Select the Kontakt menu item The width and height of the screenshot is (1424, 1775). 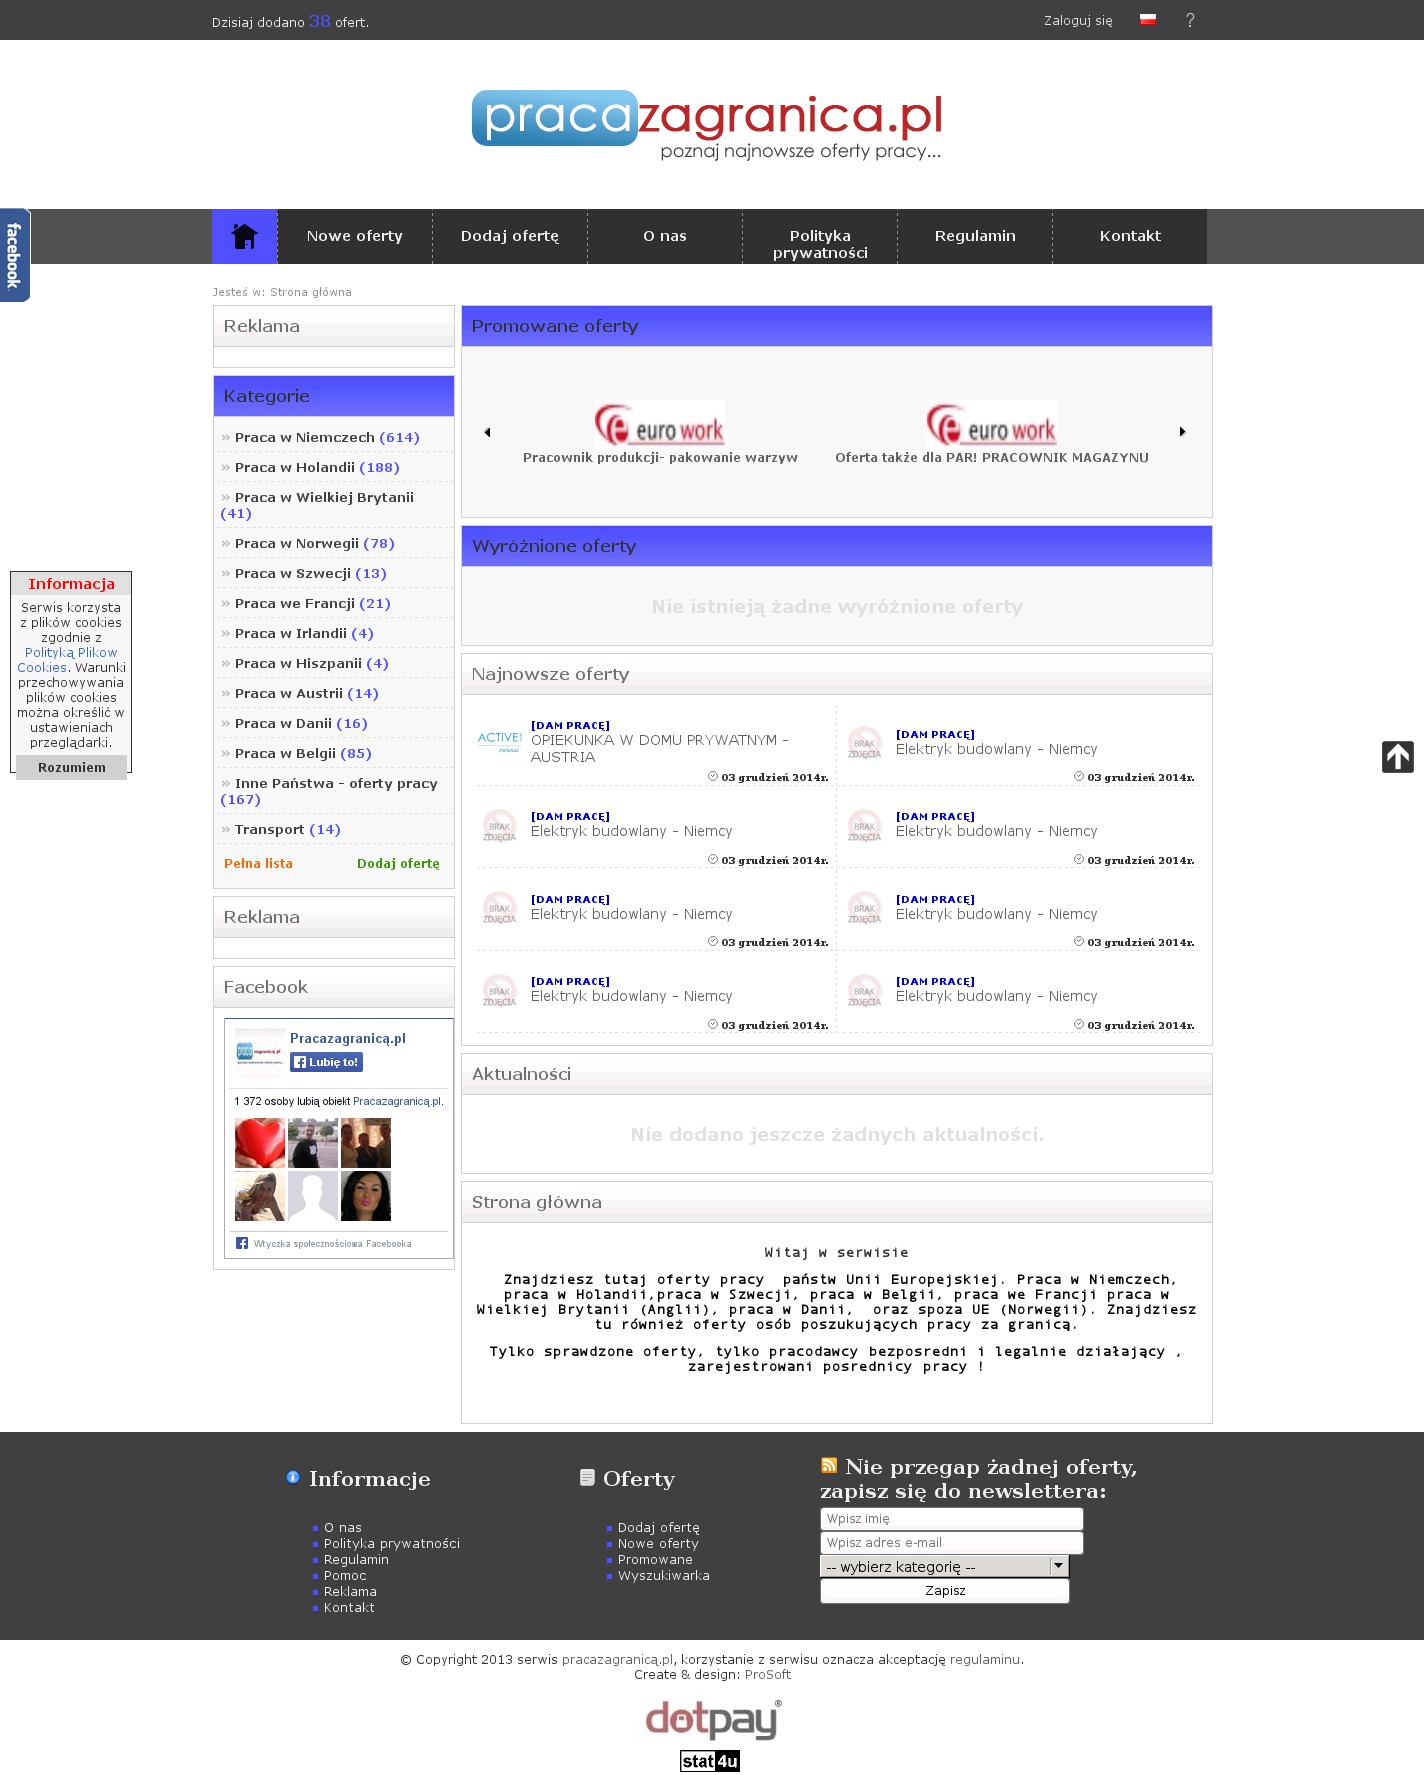point(1129,236)
